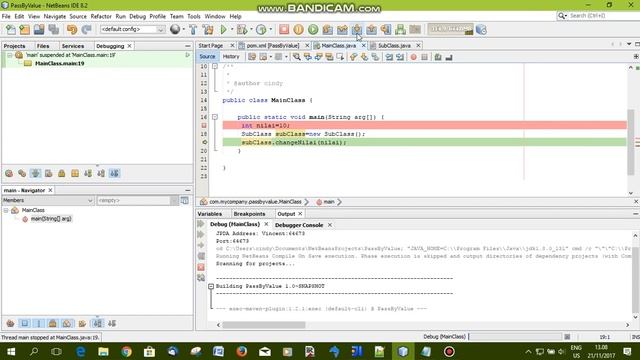The width and height of the screenshot is (640, 360).
Task: Stop the build with the red icon in Output
Action: (201, 267)
